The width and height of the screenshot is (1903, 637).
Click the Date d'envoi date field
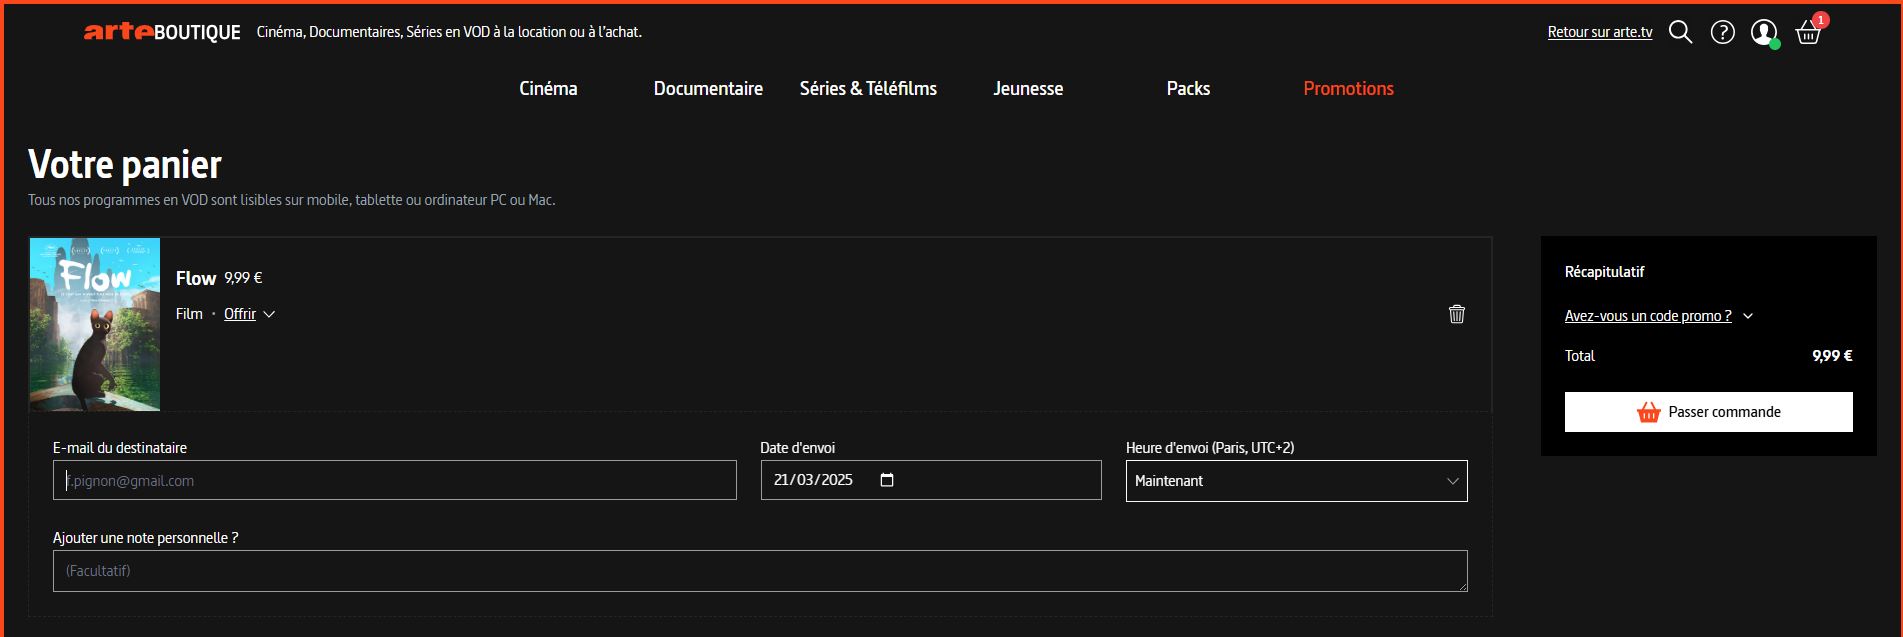tap(931, 480)
